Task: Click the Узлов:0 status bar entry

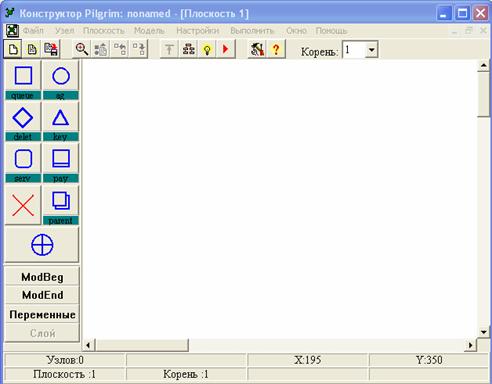Action: [x=65, y=360]
